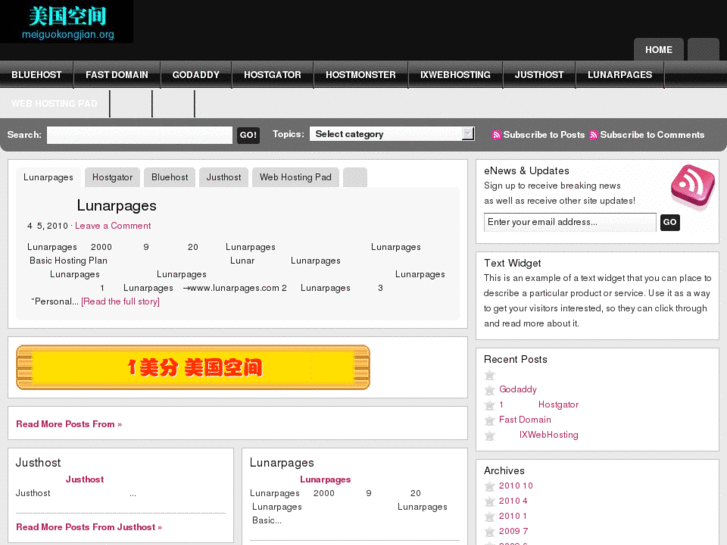Open the 2009 7 archive link
Image resolution: width=727 pixels, height=545 pixels.
513,531
